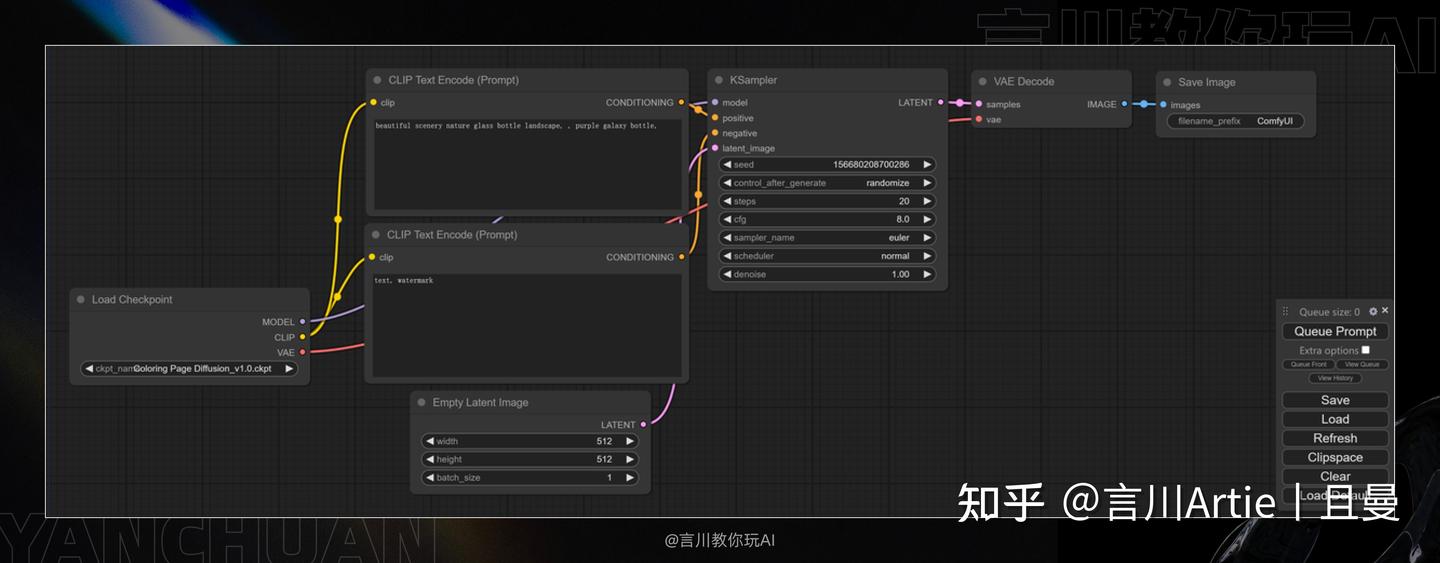Click the Load Checkpoint CLIP output port
1440x563 pixels.
pyautogui.click(x=303, y=337)
